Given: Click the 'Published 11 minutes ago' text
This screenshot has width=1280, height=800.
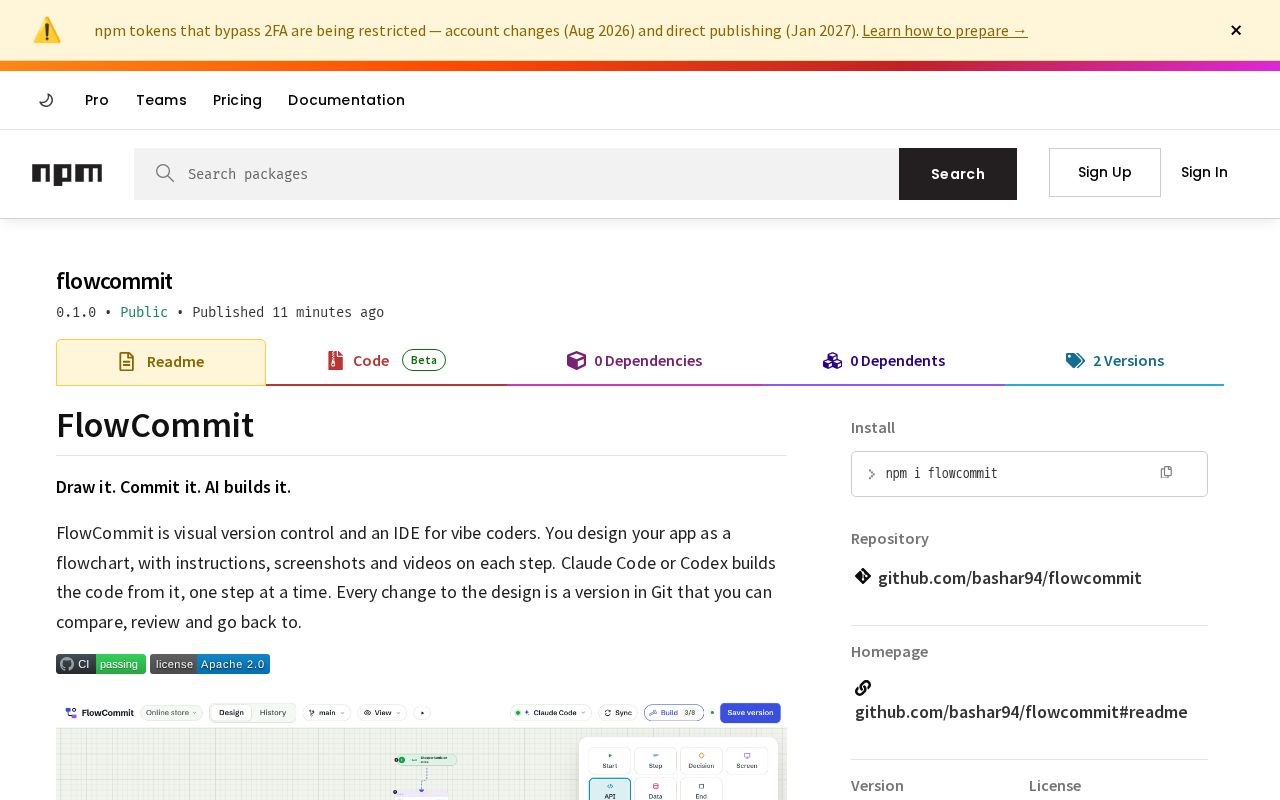Looking at the screenshot, I should (288, 312).
